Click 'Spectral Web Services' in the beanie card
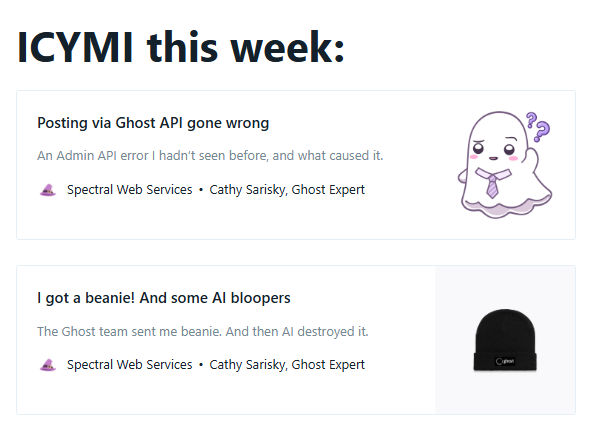This screenshot has height=440, width=597. (x=130, y=365)
